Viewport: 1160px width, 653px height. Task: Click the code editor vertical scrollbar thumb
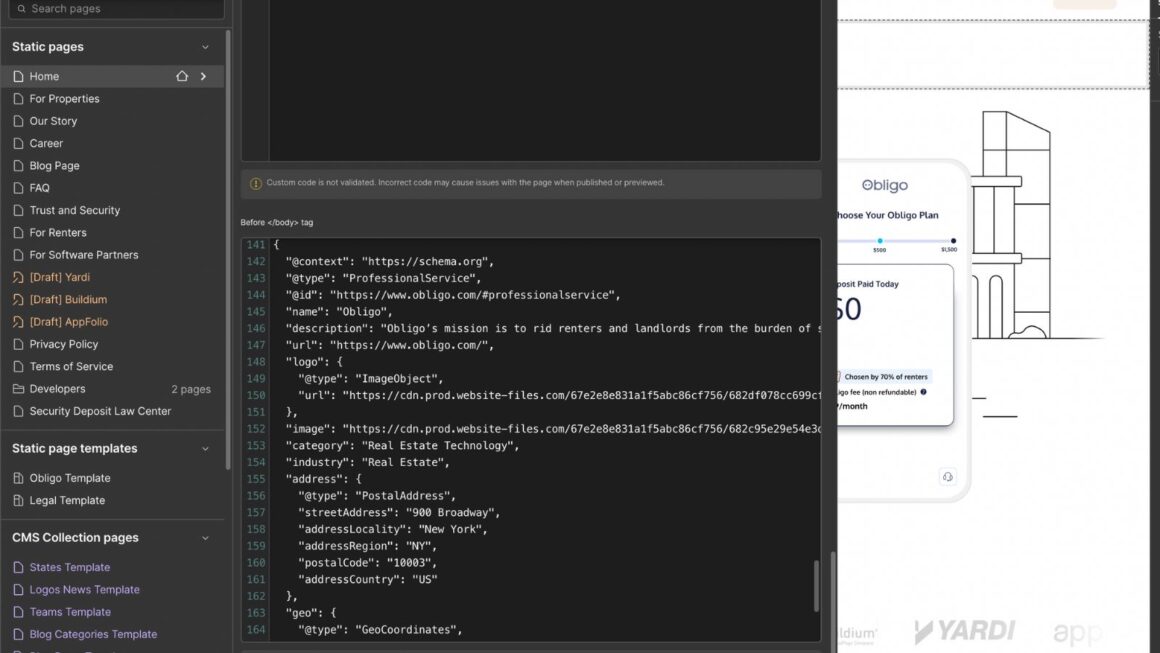click(x=817, y=586)
